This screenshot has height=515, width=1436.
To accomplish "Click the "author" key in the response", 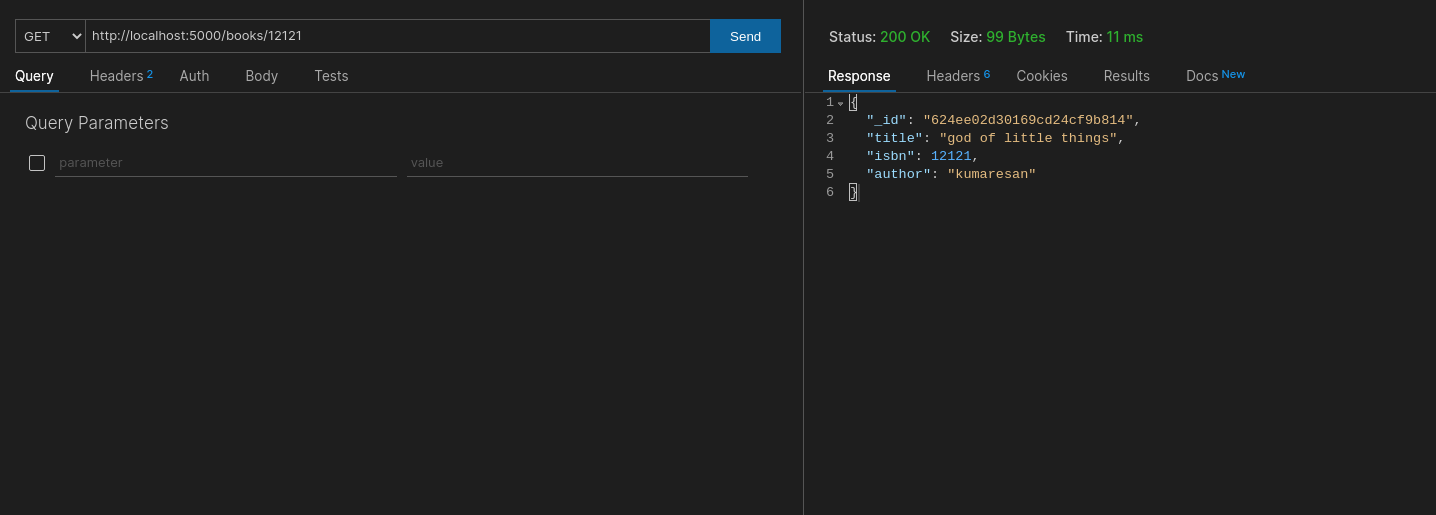I will point(898,174).
